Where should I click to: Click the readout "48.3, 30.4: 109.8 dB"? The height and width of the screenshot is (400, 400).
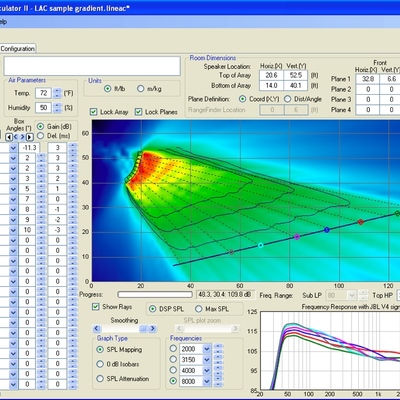pos(225,295)
